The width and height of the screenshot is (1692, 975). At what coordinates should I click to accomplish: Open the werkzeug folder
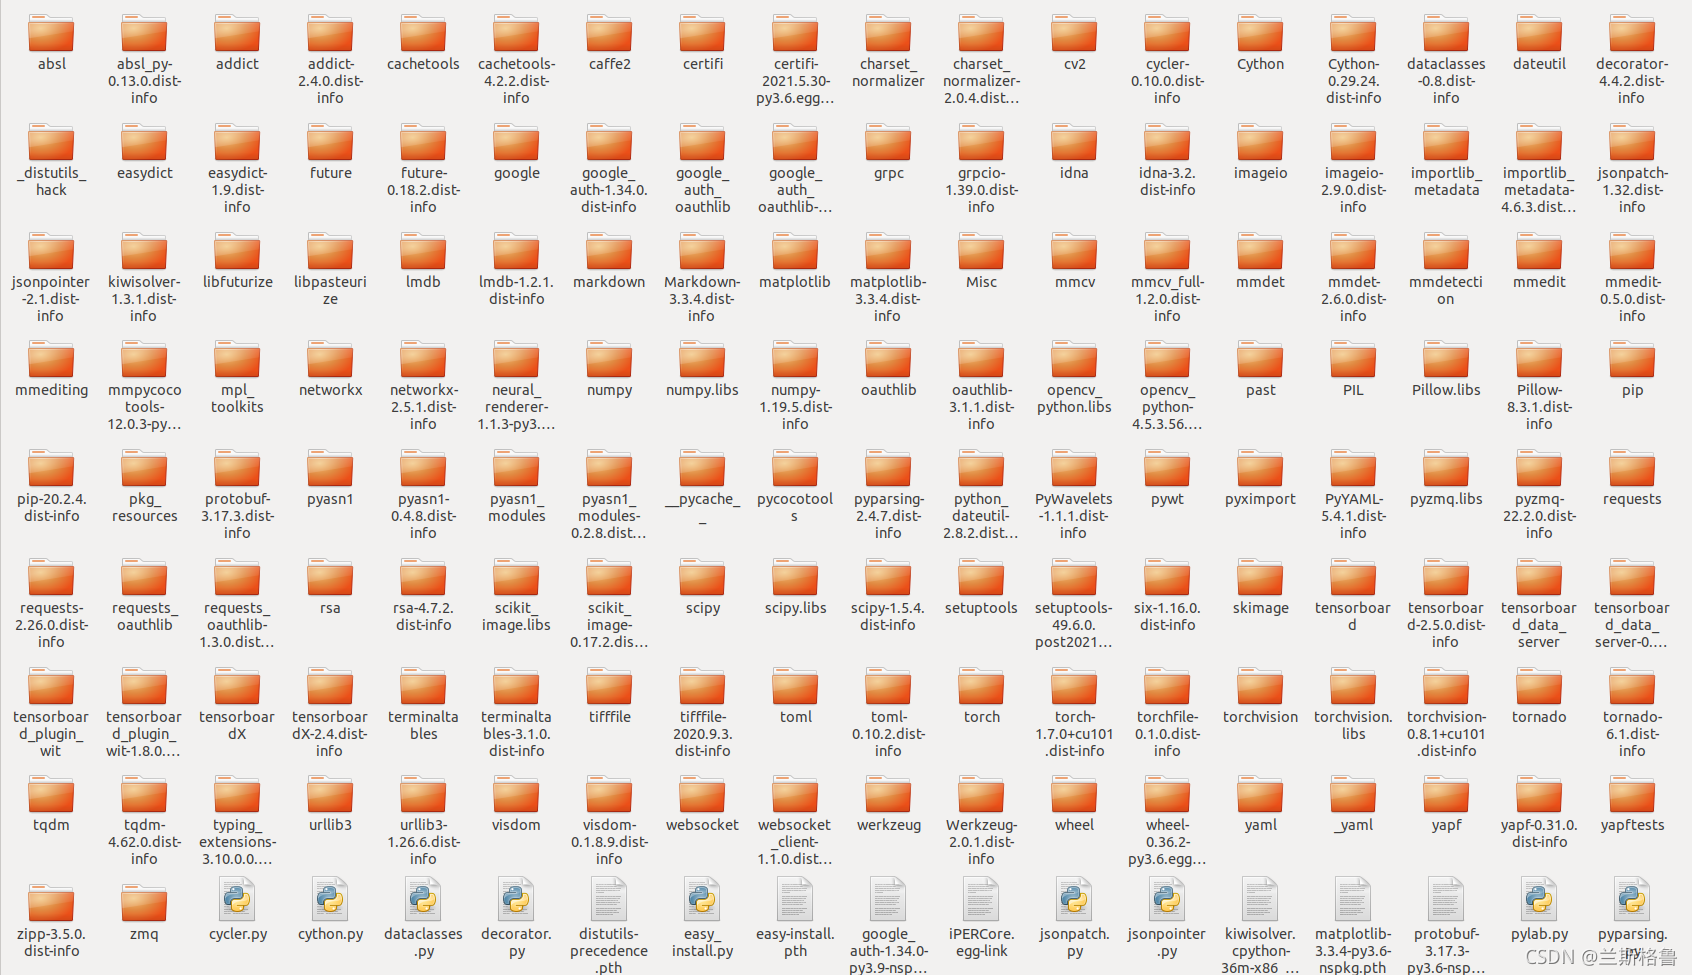888,795
